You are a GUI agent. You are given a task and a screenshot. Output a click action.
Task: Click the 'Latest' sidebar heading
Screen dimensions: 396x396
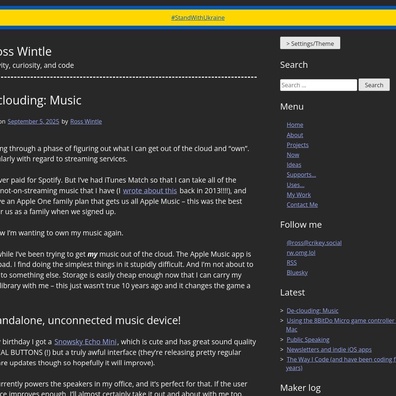tap(292, 292)
